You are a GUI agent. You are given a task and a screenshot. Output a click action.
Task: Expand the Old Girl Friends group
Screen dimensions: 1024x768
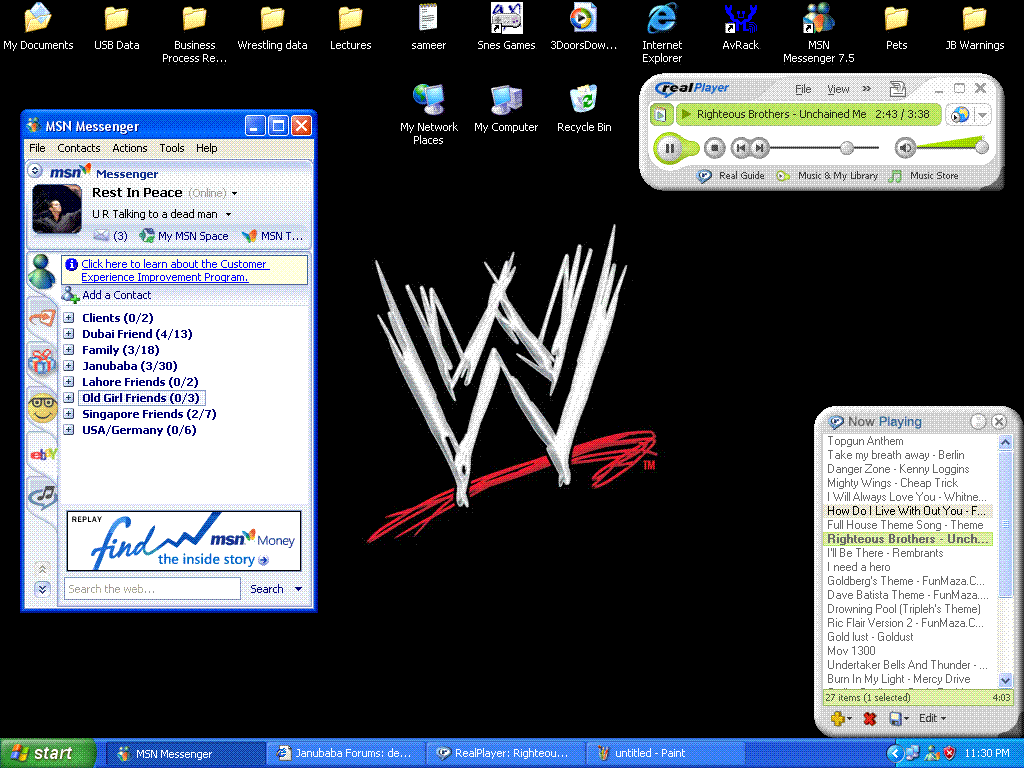point(69,398)
